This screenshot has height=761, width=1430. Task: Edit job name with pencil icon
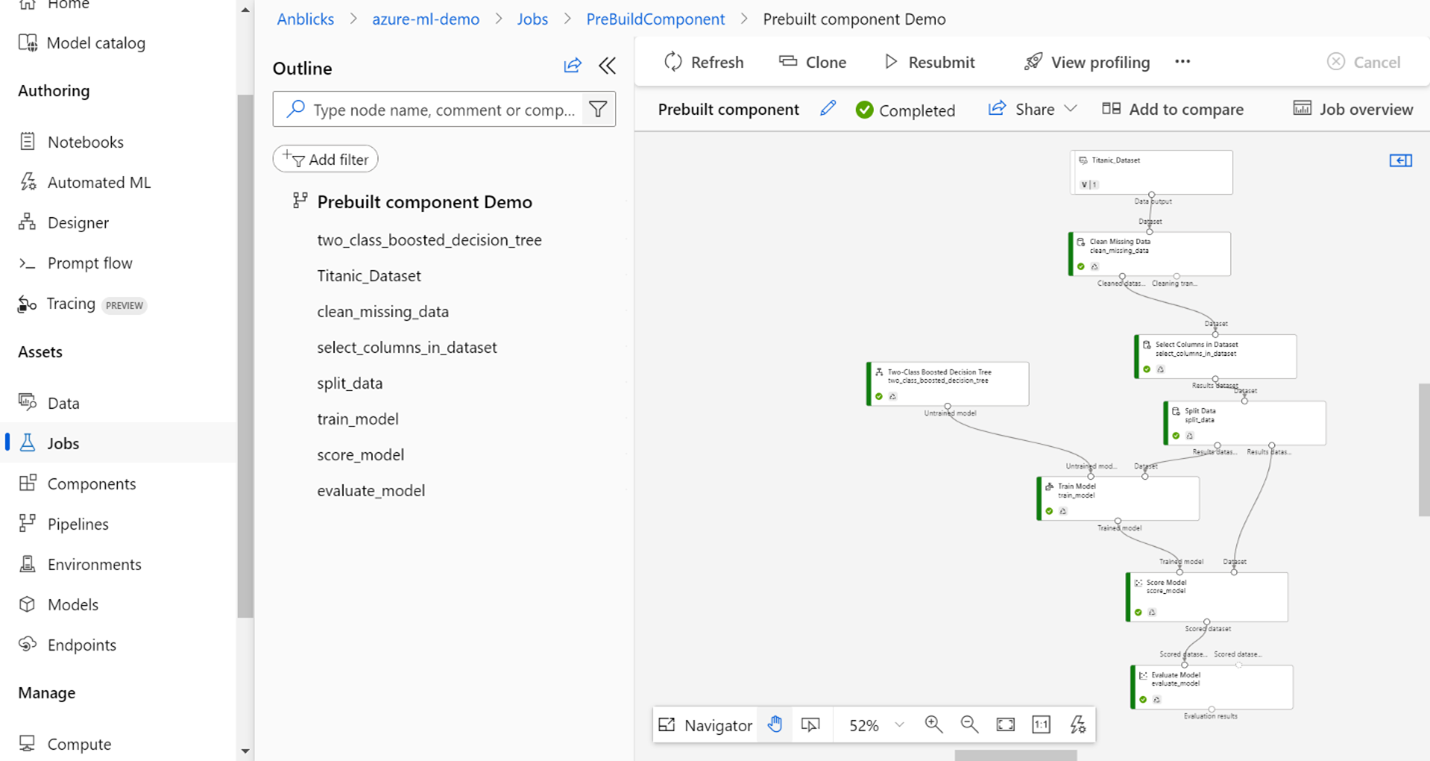tap(828, 109)
